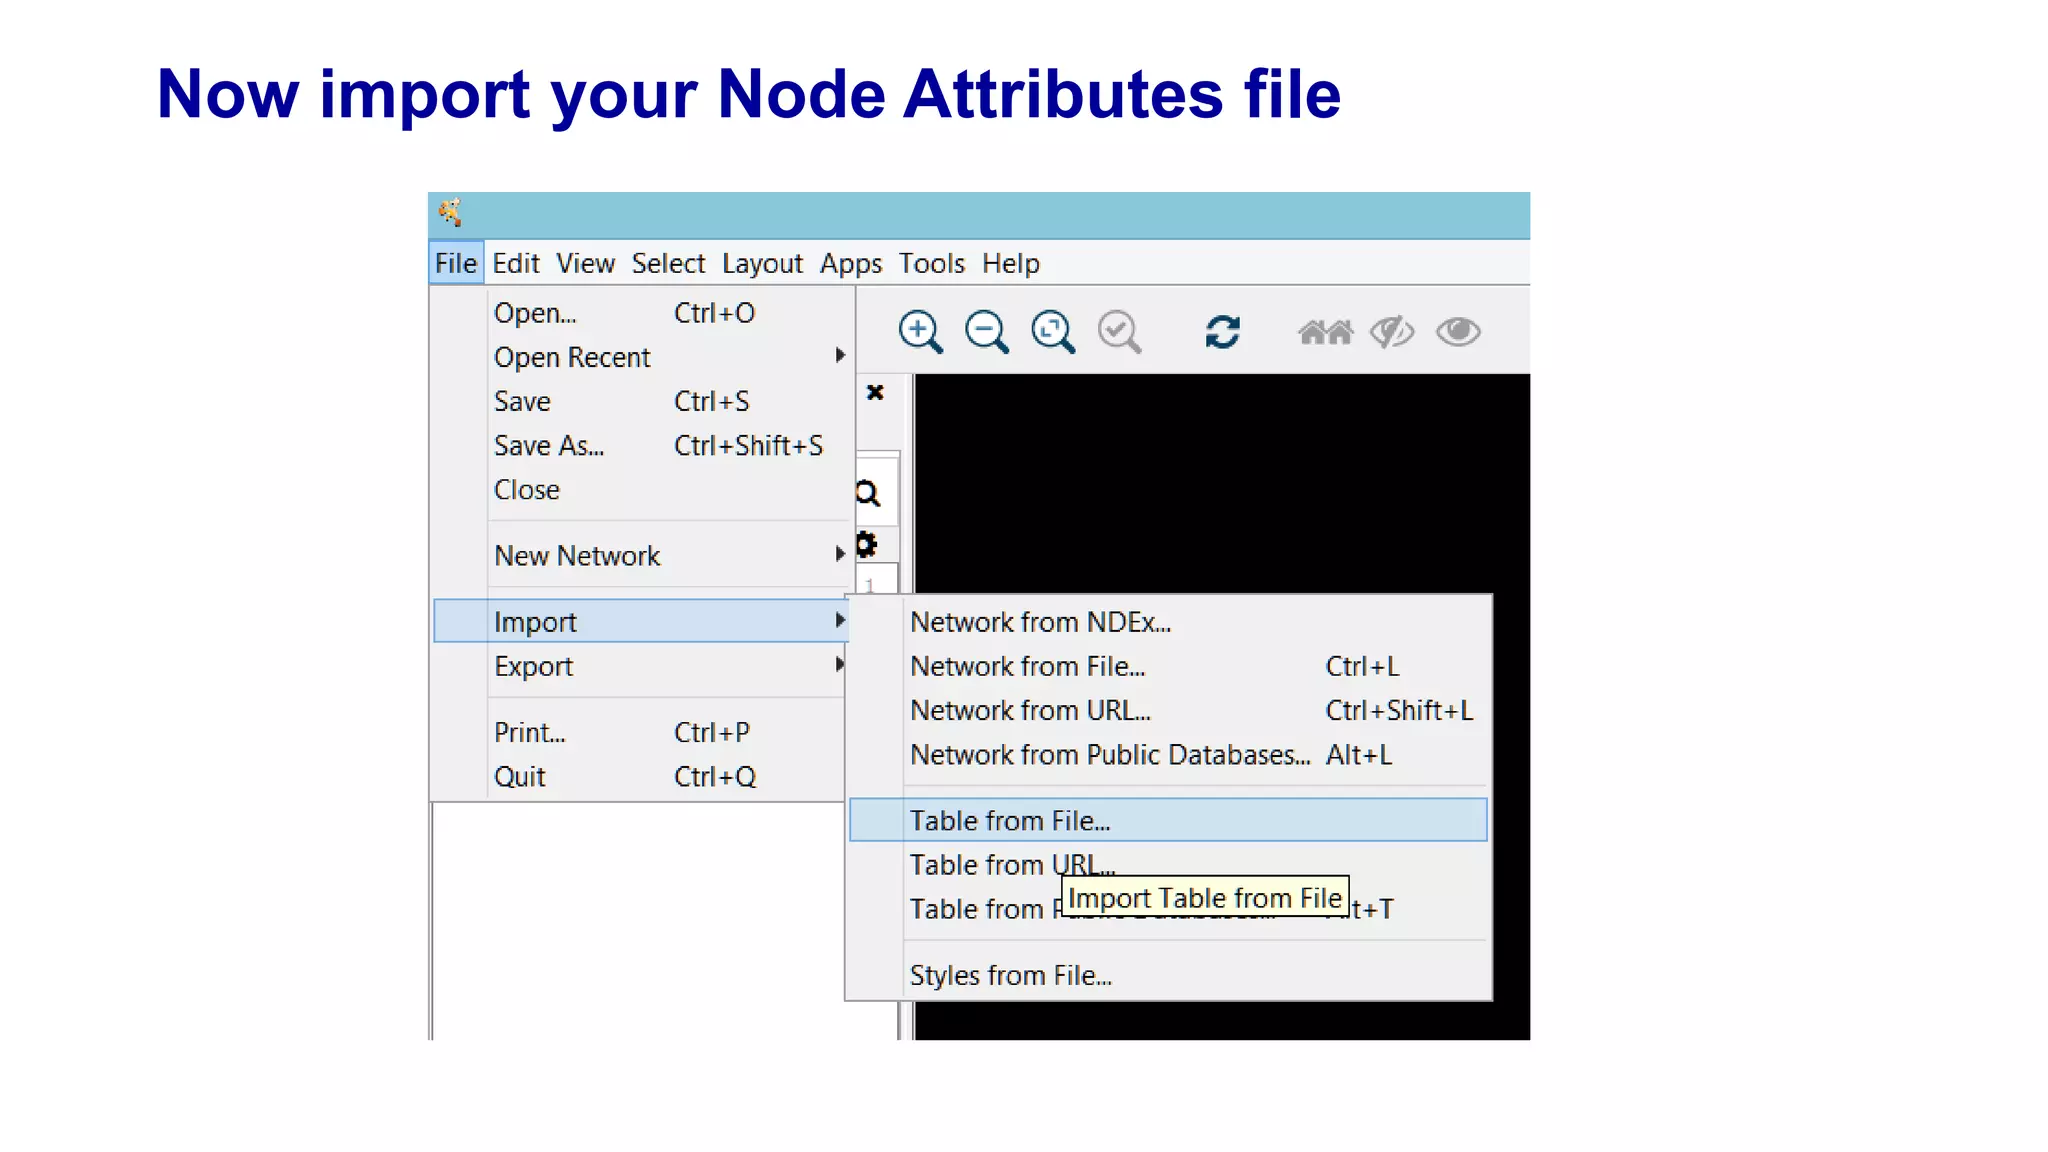Image resolution: width=2048 pixels, height=1152 pixels.
Task: Select Table from File menu entry
Action: 1010,820
